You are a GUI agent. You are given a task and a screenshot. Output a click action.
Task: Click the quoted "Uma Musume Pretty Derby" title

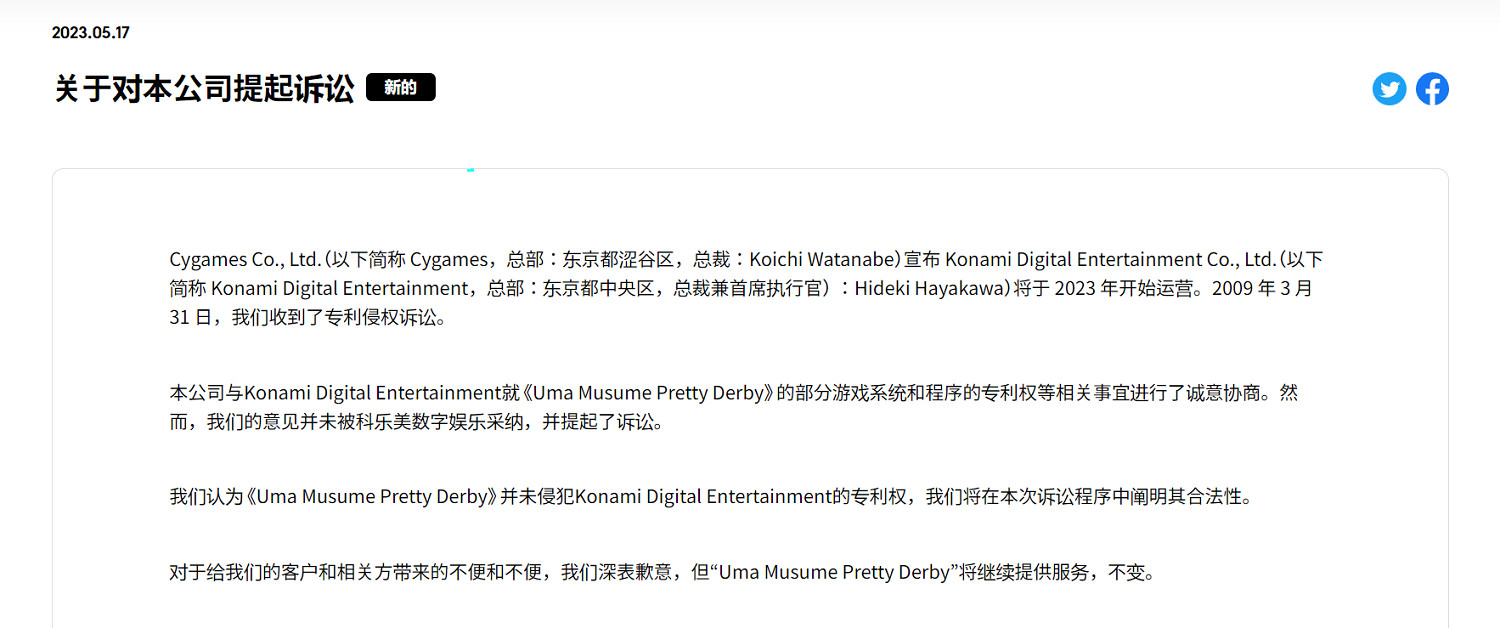[x=833, y=573]
